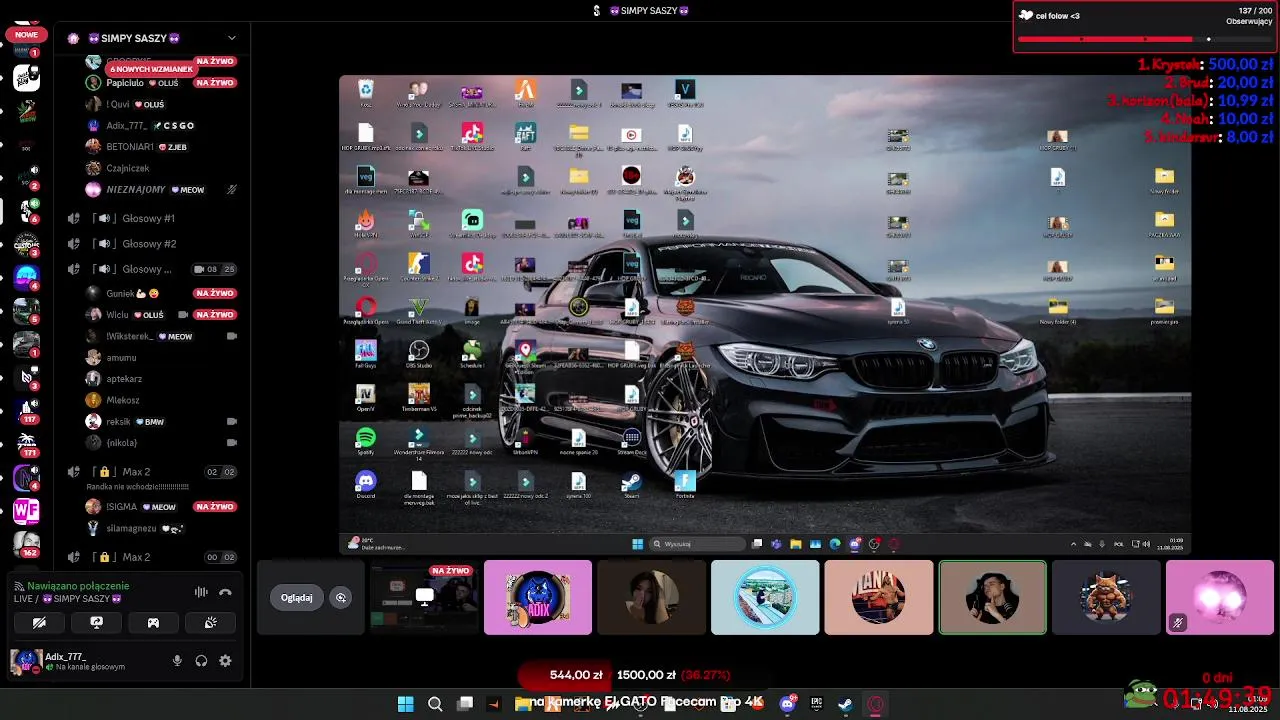Click camera icon next to reksik

click(232, 421)
